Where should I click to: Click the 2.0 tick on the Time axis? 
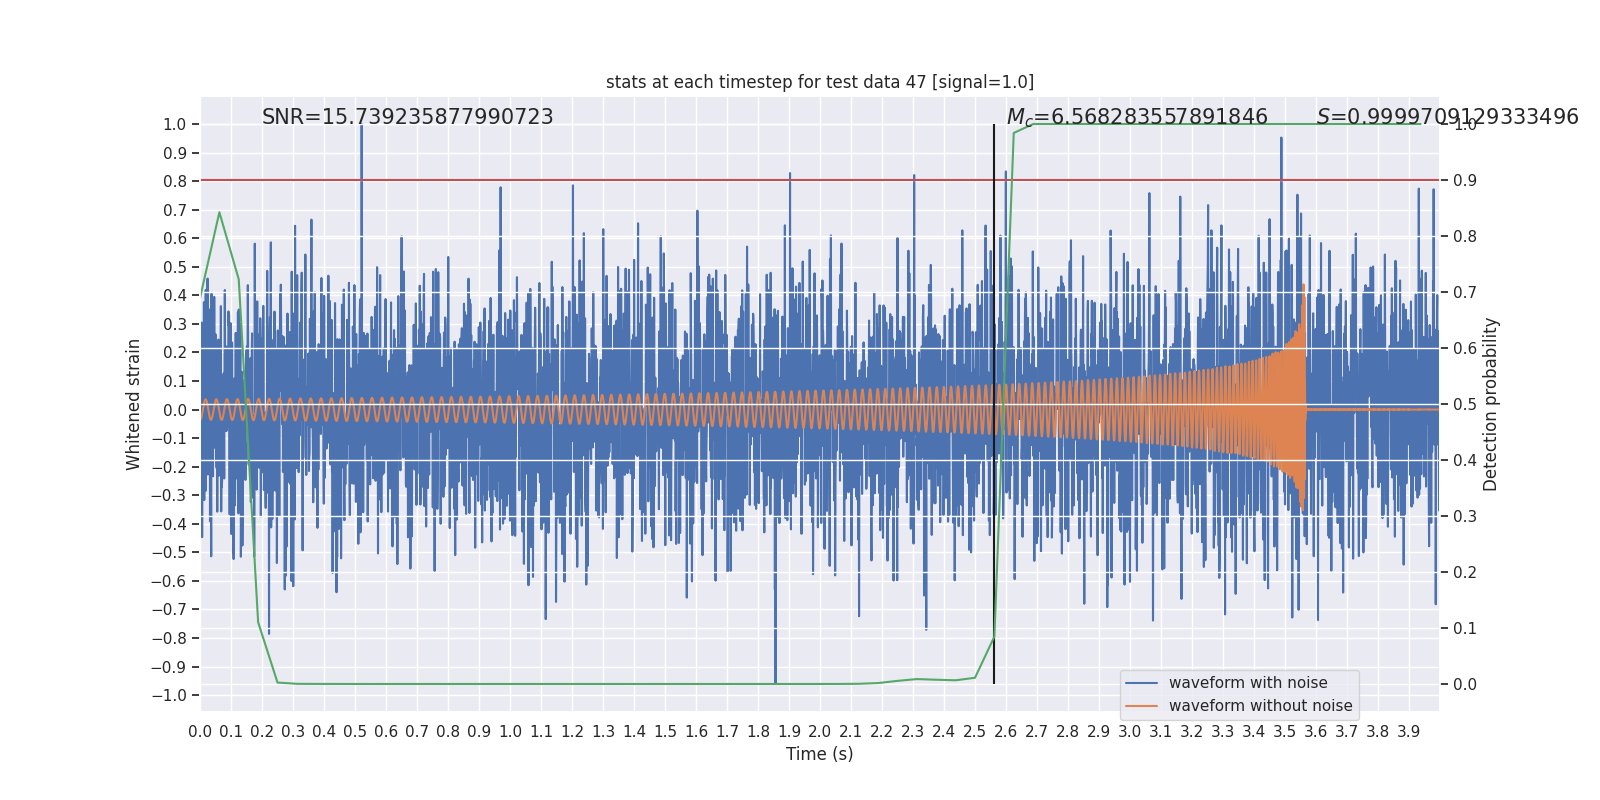click(820, 732)
